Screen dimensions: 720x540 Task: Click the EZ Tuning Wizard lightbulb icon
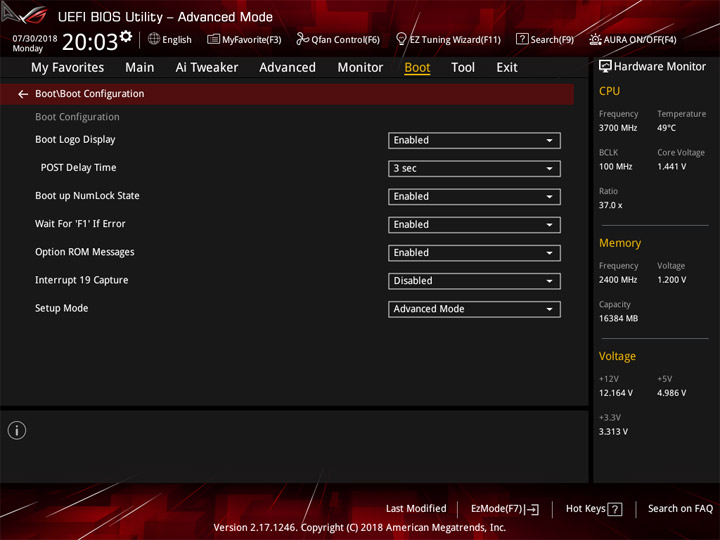(x=401, y=39)
